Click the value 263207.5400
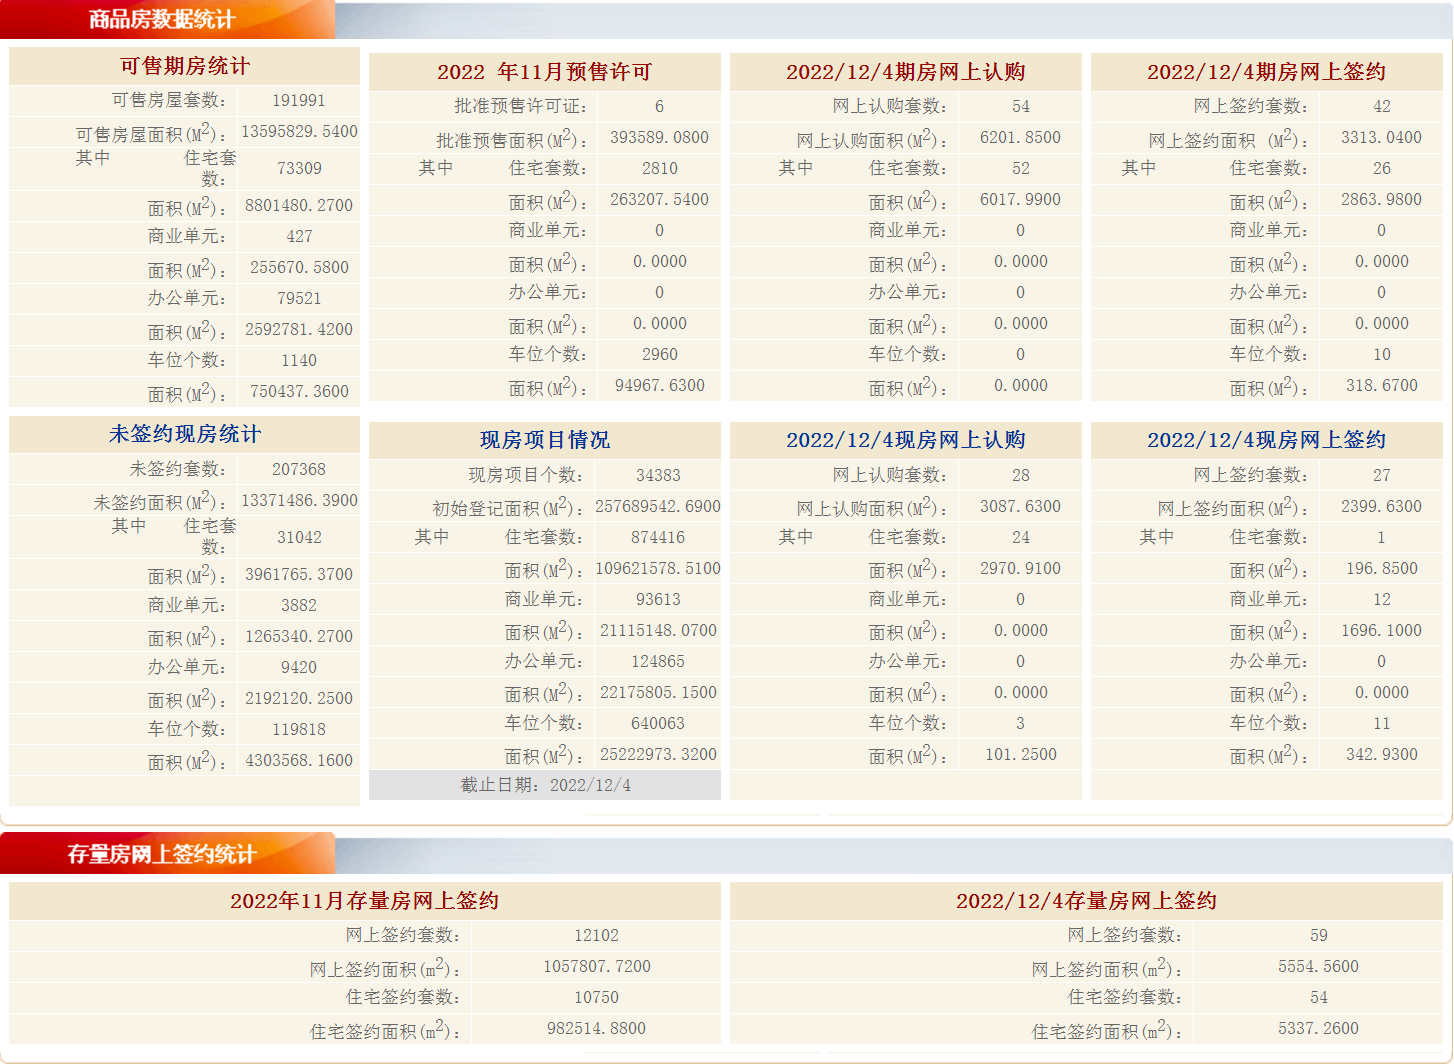Viewport: 1454px width, 1064px height. 659,199
